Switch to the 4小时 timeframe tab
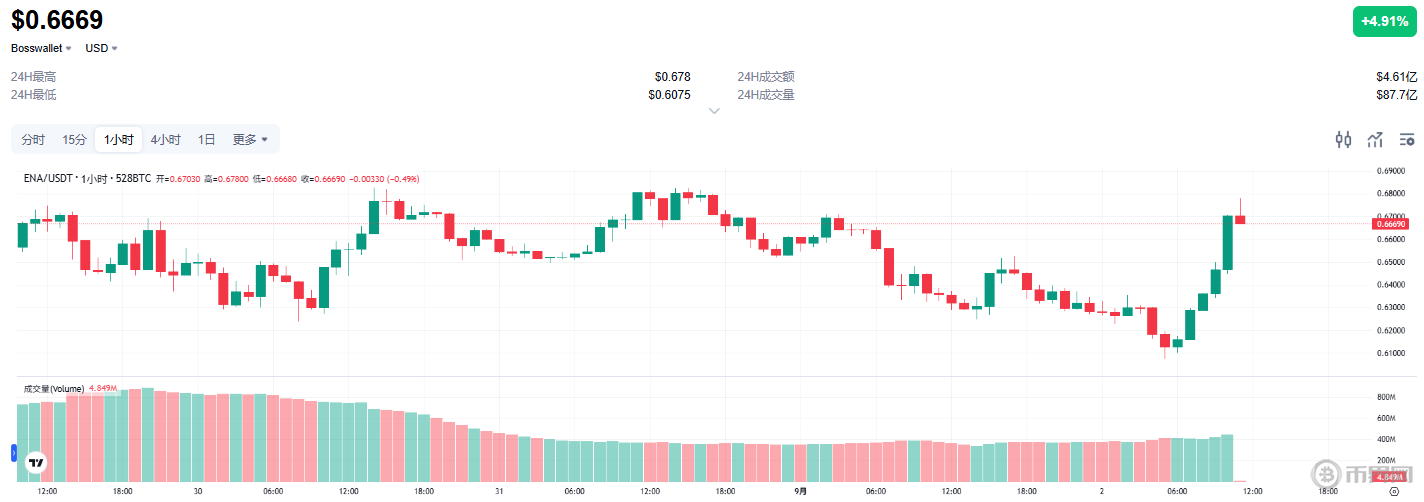This screenshot has width=1424, height=502. point(166,140)
